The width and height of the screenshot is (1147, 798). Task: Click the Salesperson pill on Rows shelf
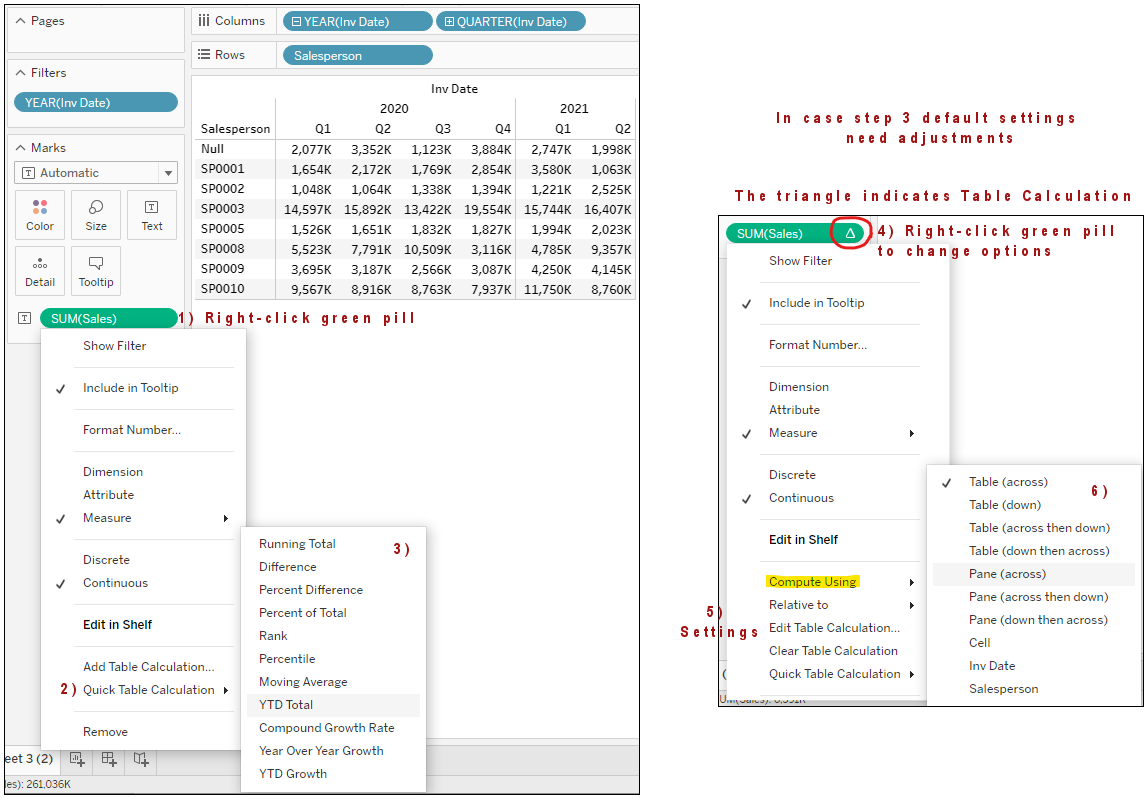pos(357,56)
